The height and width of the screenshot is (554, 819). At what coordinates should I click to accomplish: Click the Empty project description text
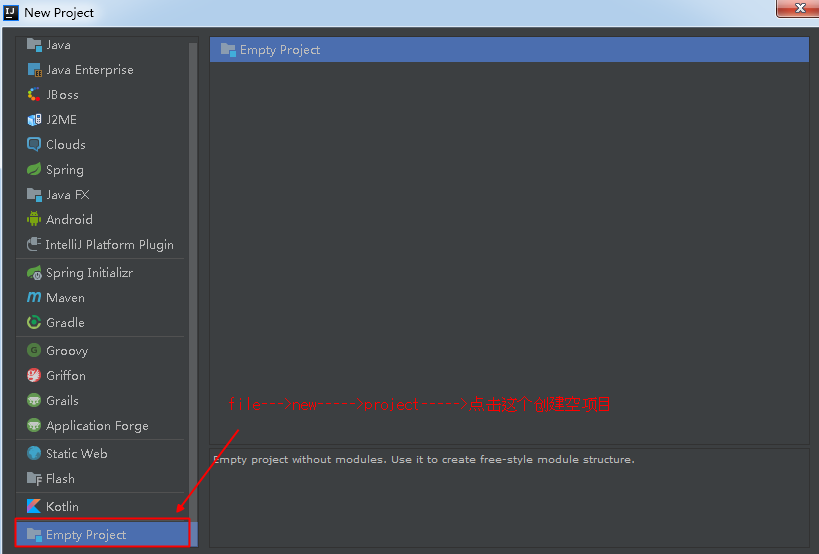coord(424,459)
